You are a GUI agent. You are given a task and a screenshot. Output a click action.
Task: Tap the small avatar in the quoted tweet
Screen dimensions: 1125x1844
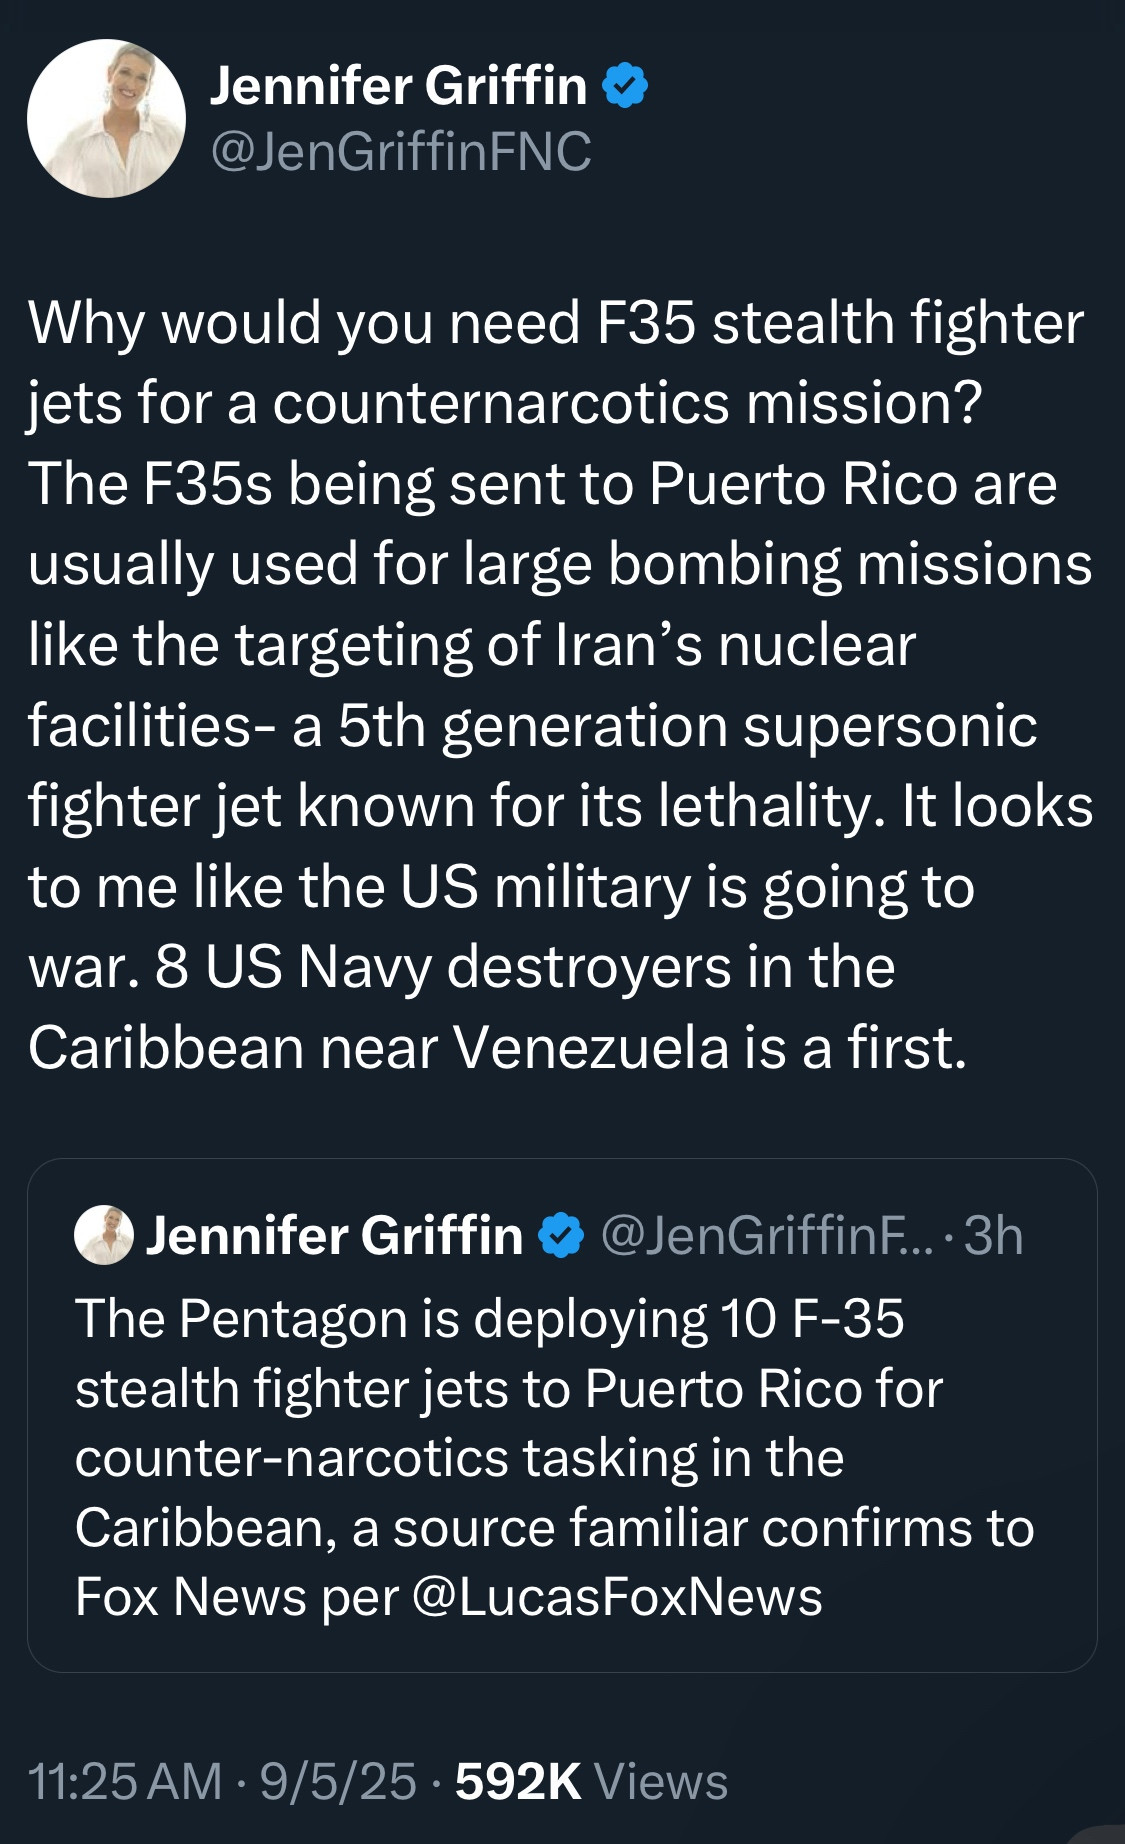click(x=104, y=1235)
